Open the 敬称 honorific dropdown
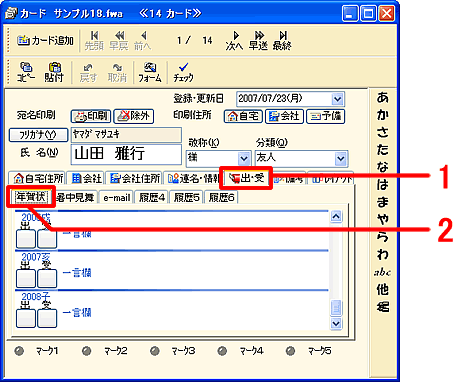Screen dimensions: 463x382 (x=244, y=158)
